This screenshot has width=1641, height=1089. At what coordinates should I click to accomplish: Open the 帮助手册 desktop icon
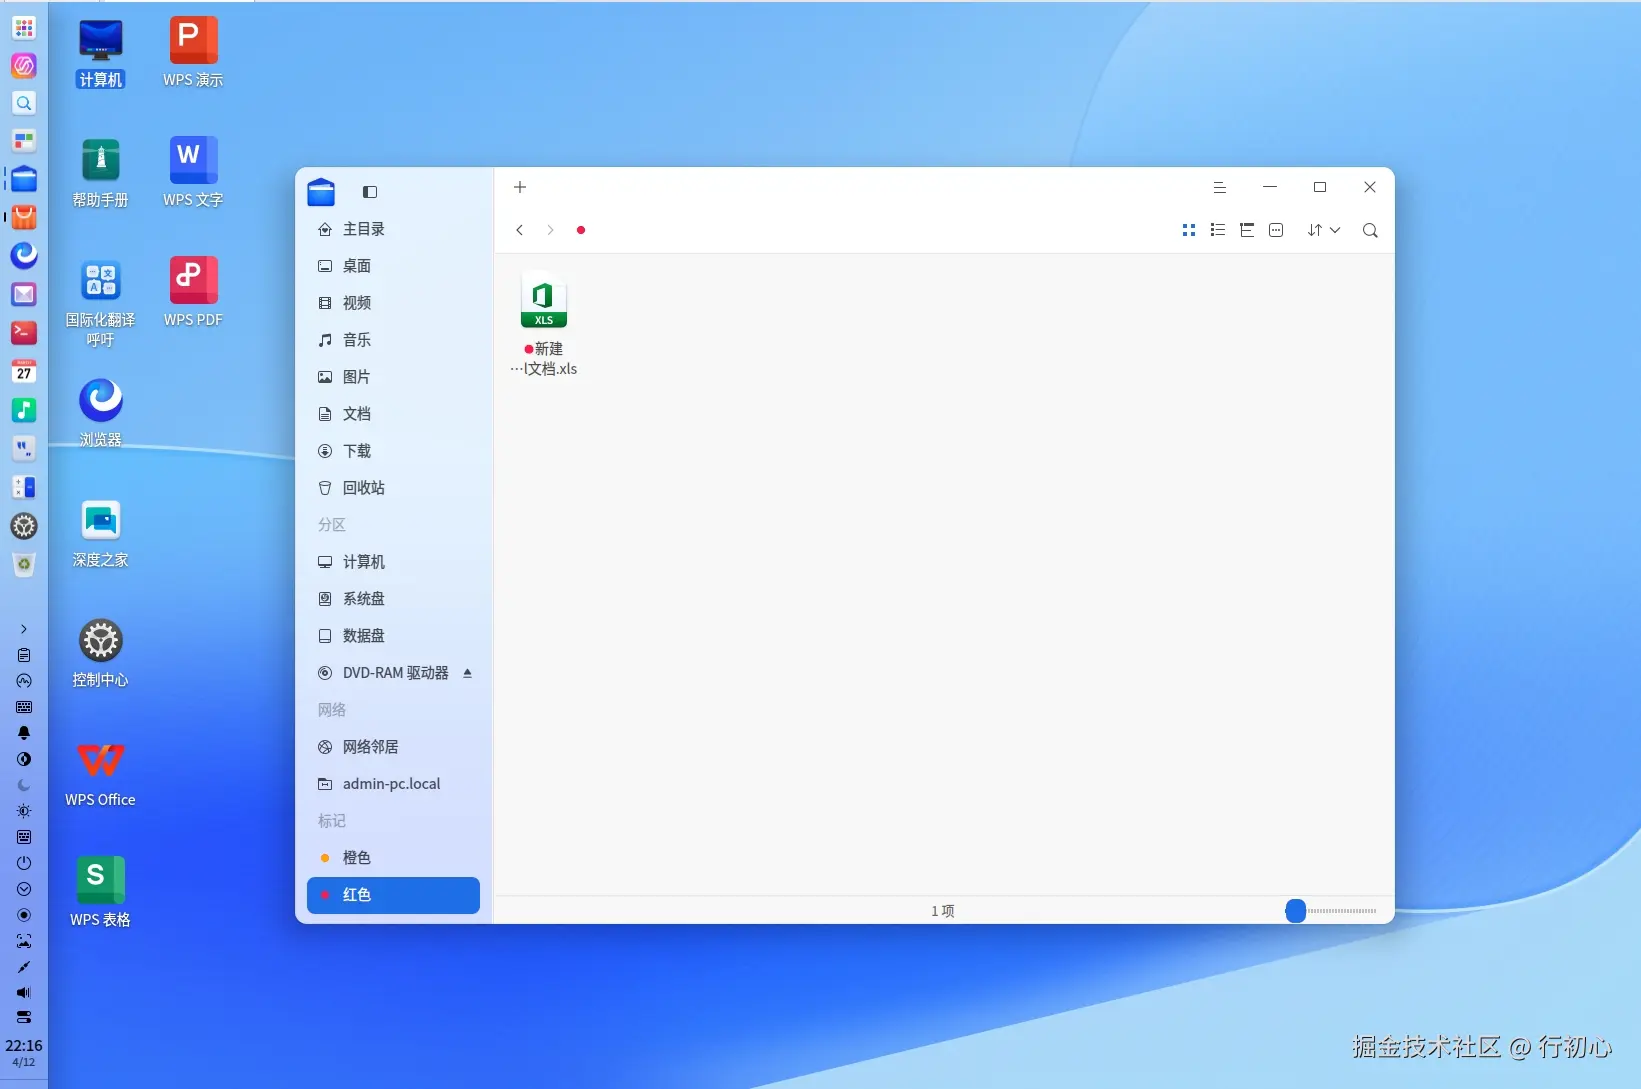coord(101,172)
